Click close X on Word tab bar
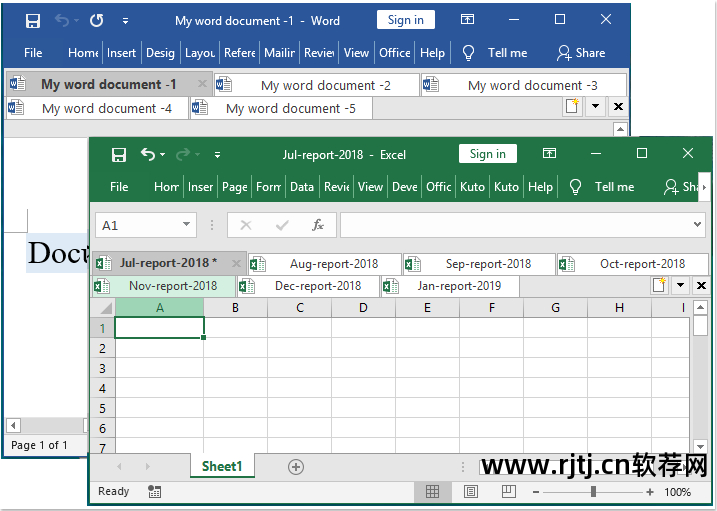The image size is (717, 511). (618, 106)
